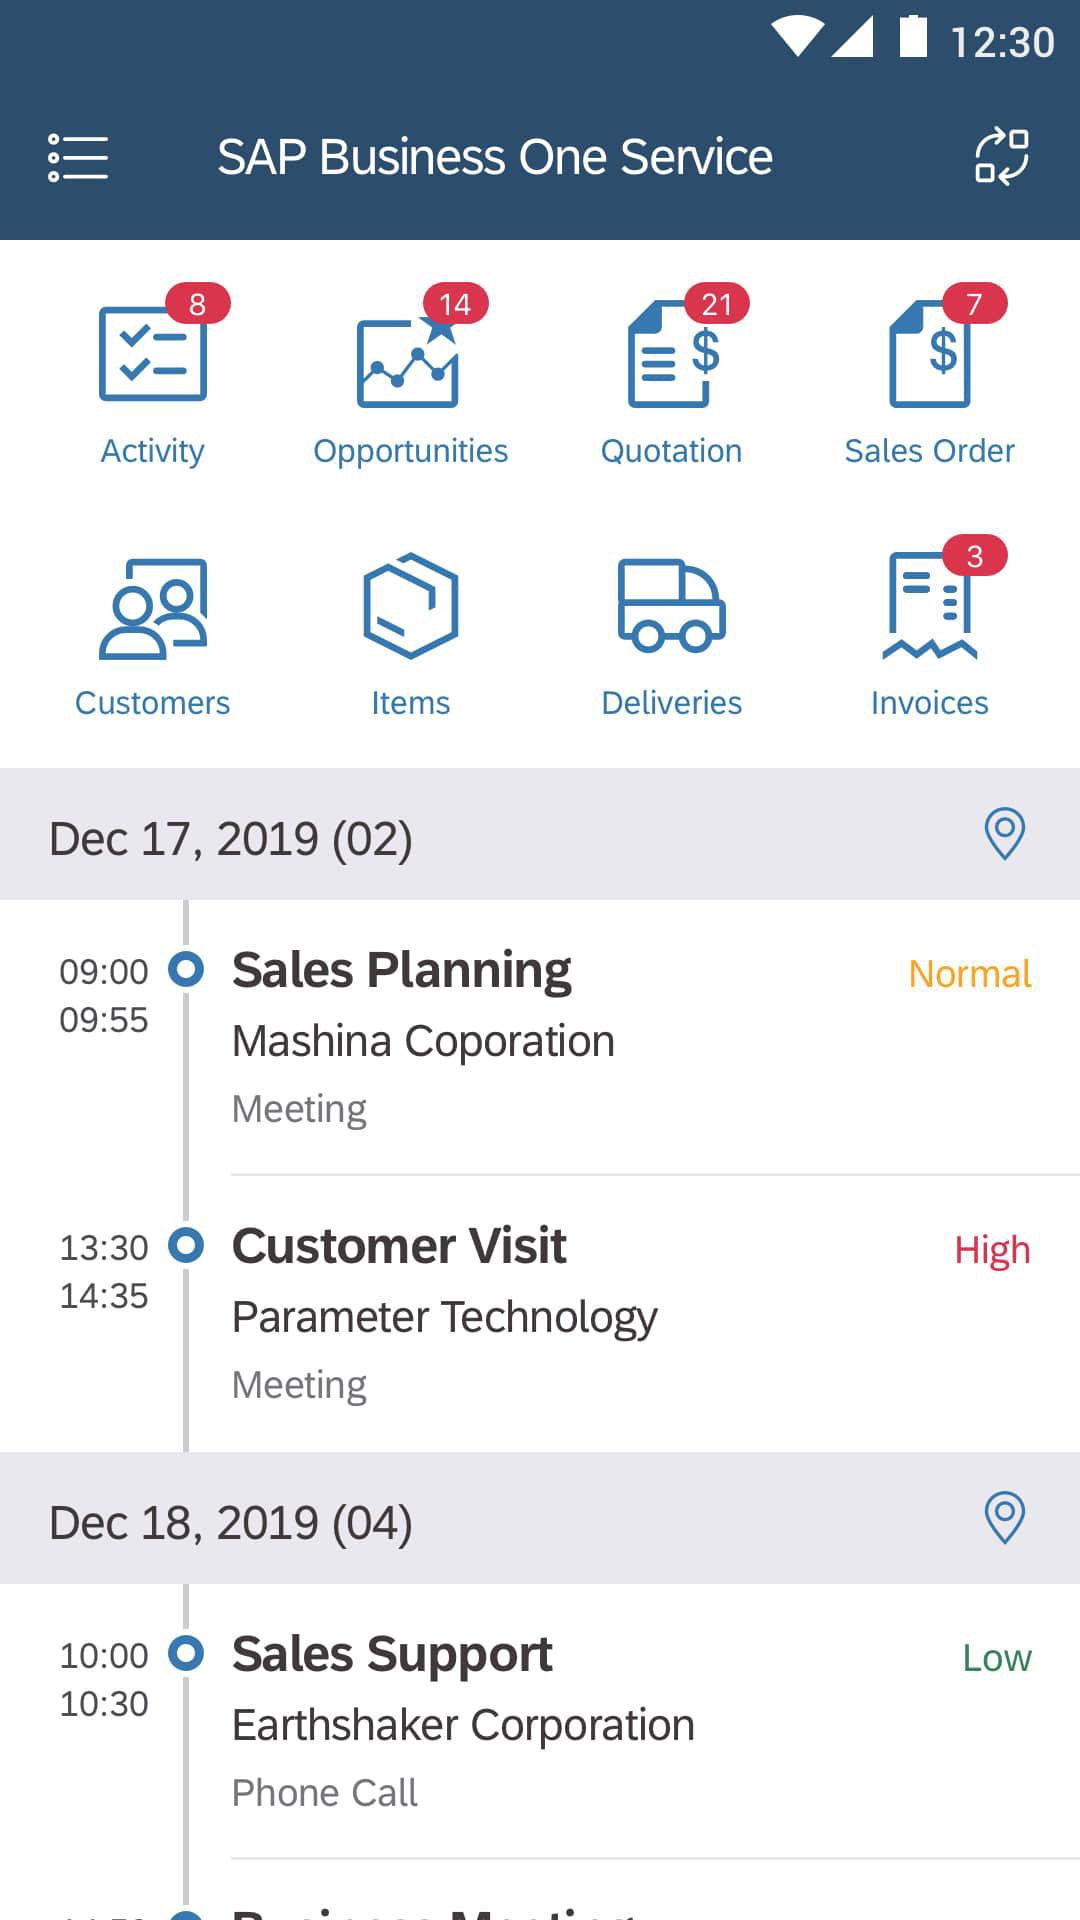Image resolution: width=1080 pixels, height=1920 pixels.
Task: Tap the sync icon in header
Action: pos(1001,157)
